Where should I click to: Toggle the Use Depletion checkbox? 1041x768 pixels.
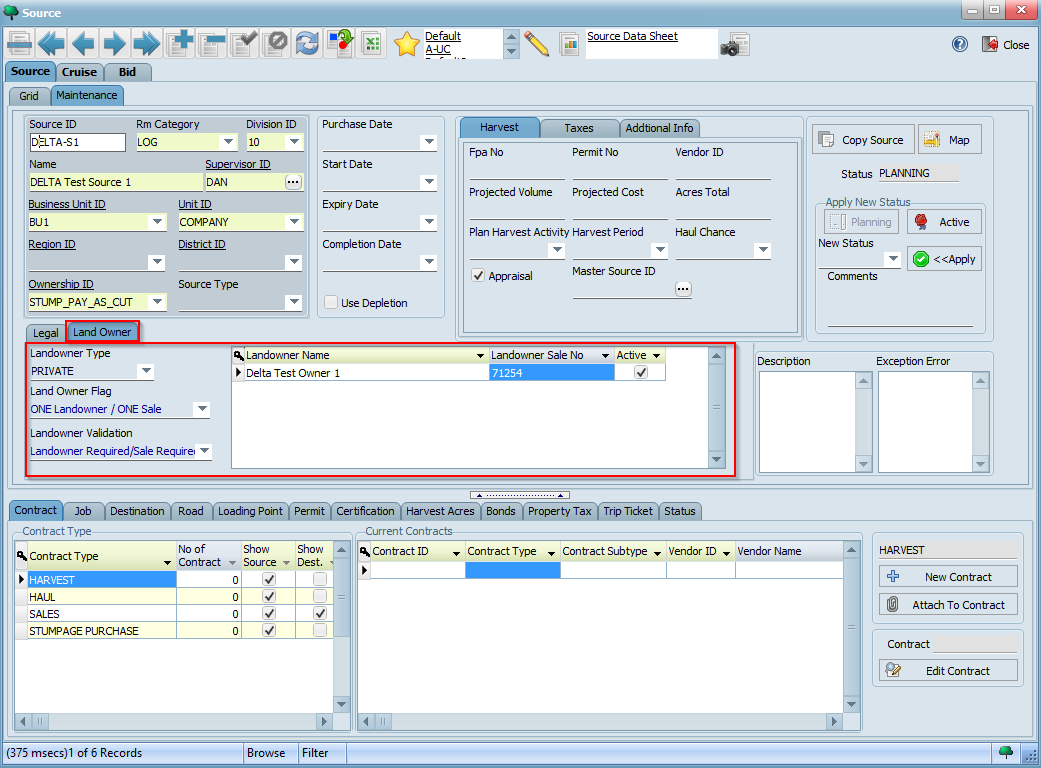coord(331,302)
